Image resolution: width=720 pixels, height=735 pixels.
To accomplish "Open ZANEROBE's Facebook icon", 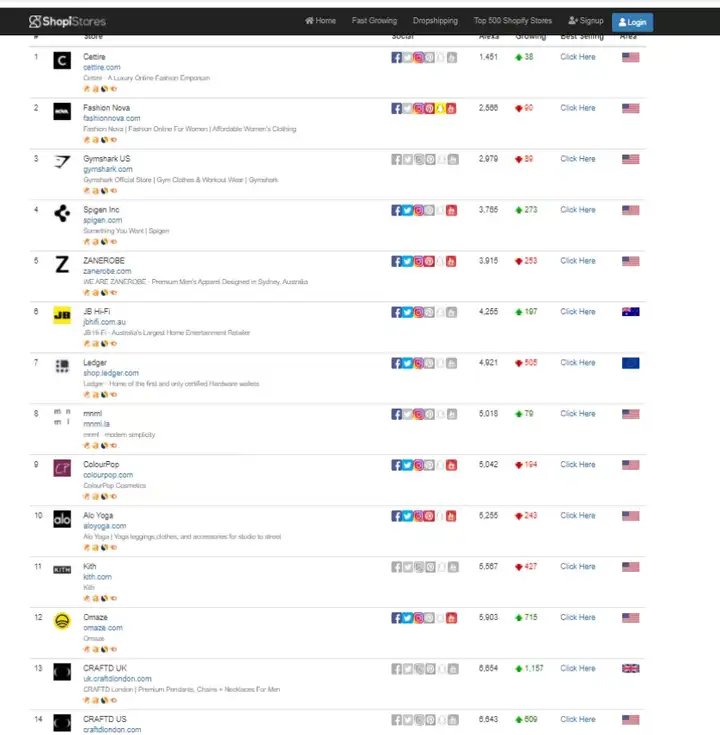I will click(x=397, y=262).
